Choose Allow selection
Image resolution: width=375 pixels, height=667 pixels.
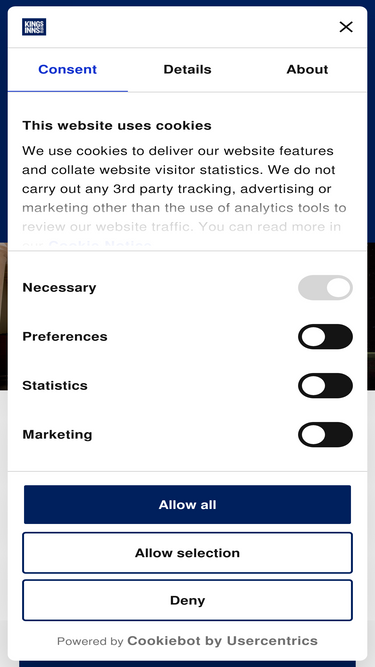(x=188, y=553)
